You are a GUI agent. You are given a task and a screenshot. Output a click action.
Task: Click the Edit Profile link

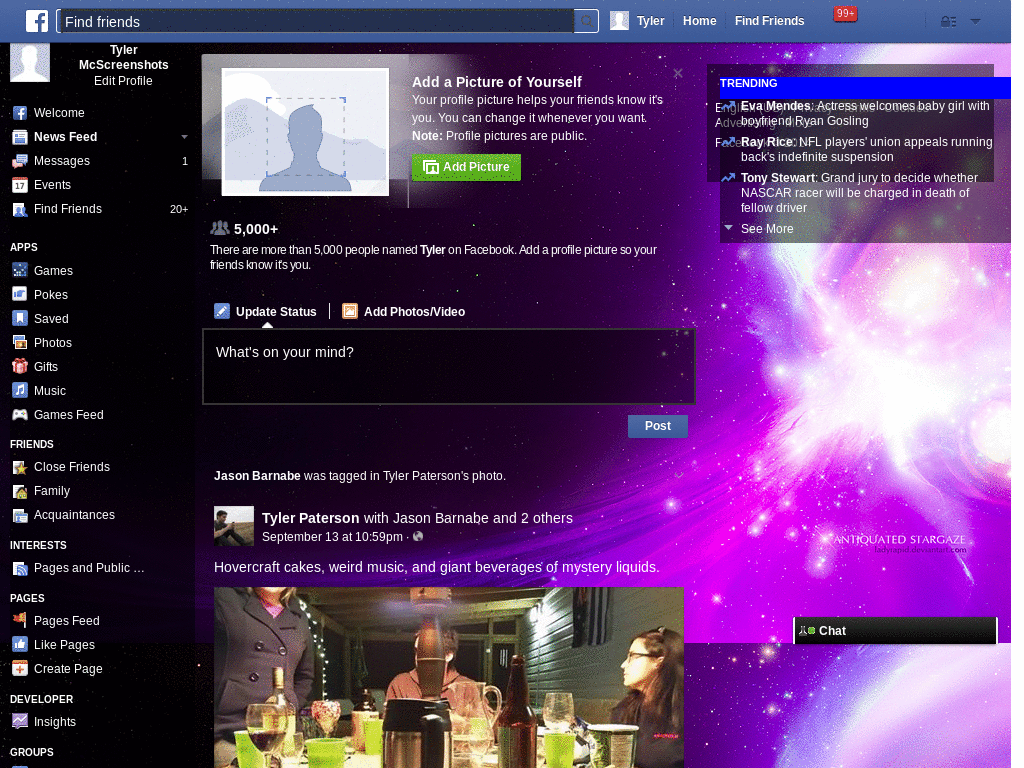point(123,81)
